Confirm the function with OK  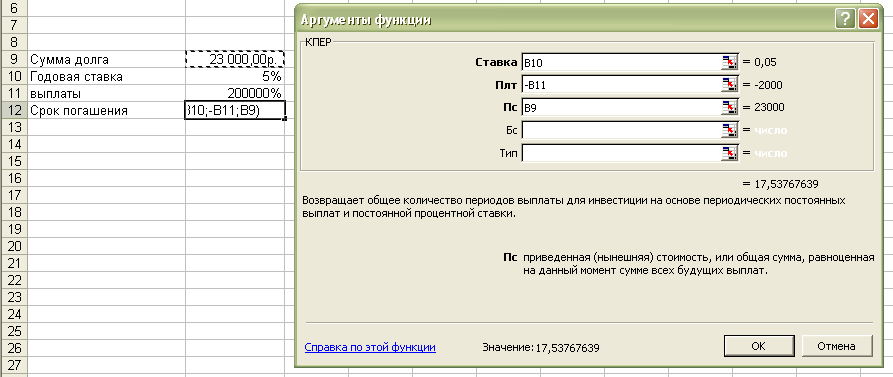point(759,346)
